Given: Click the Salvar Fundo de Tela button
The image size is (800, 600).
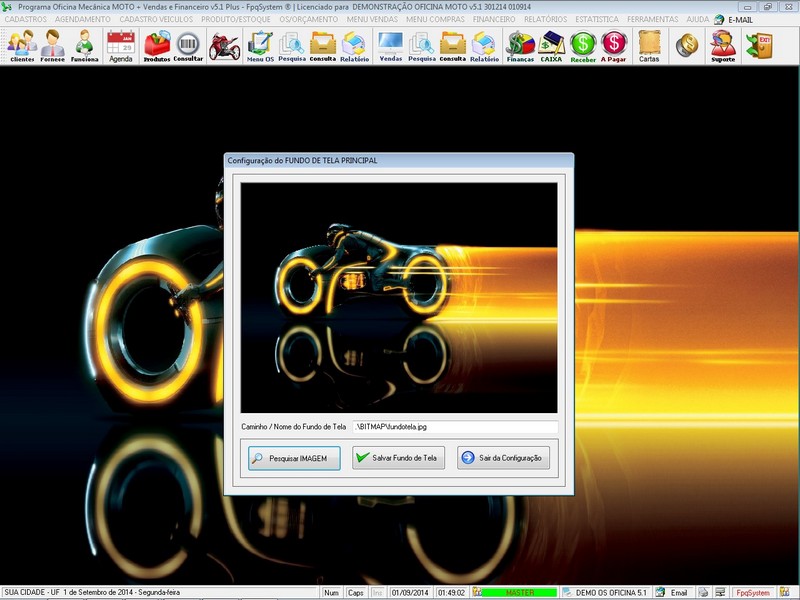Looking at the screenshot, I should point(398,458).
